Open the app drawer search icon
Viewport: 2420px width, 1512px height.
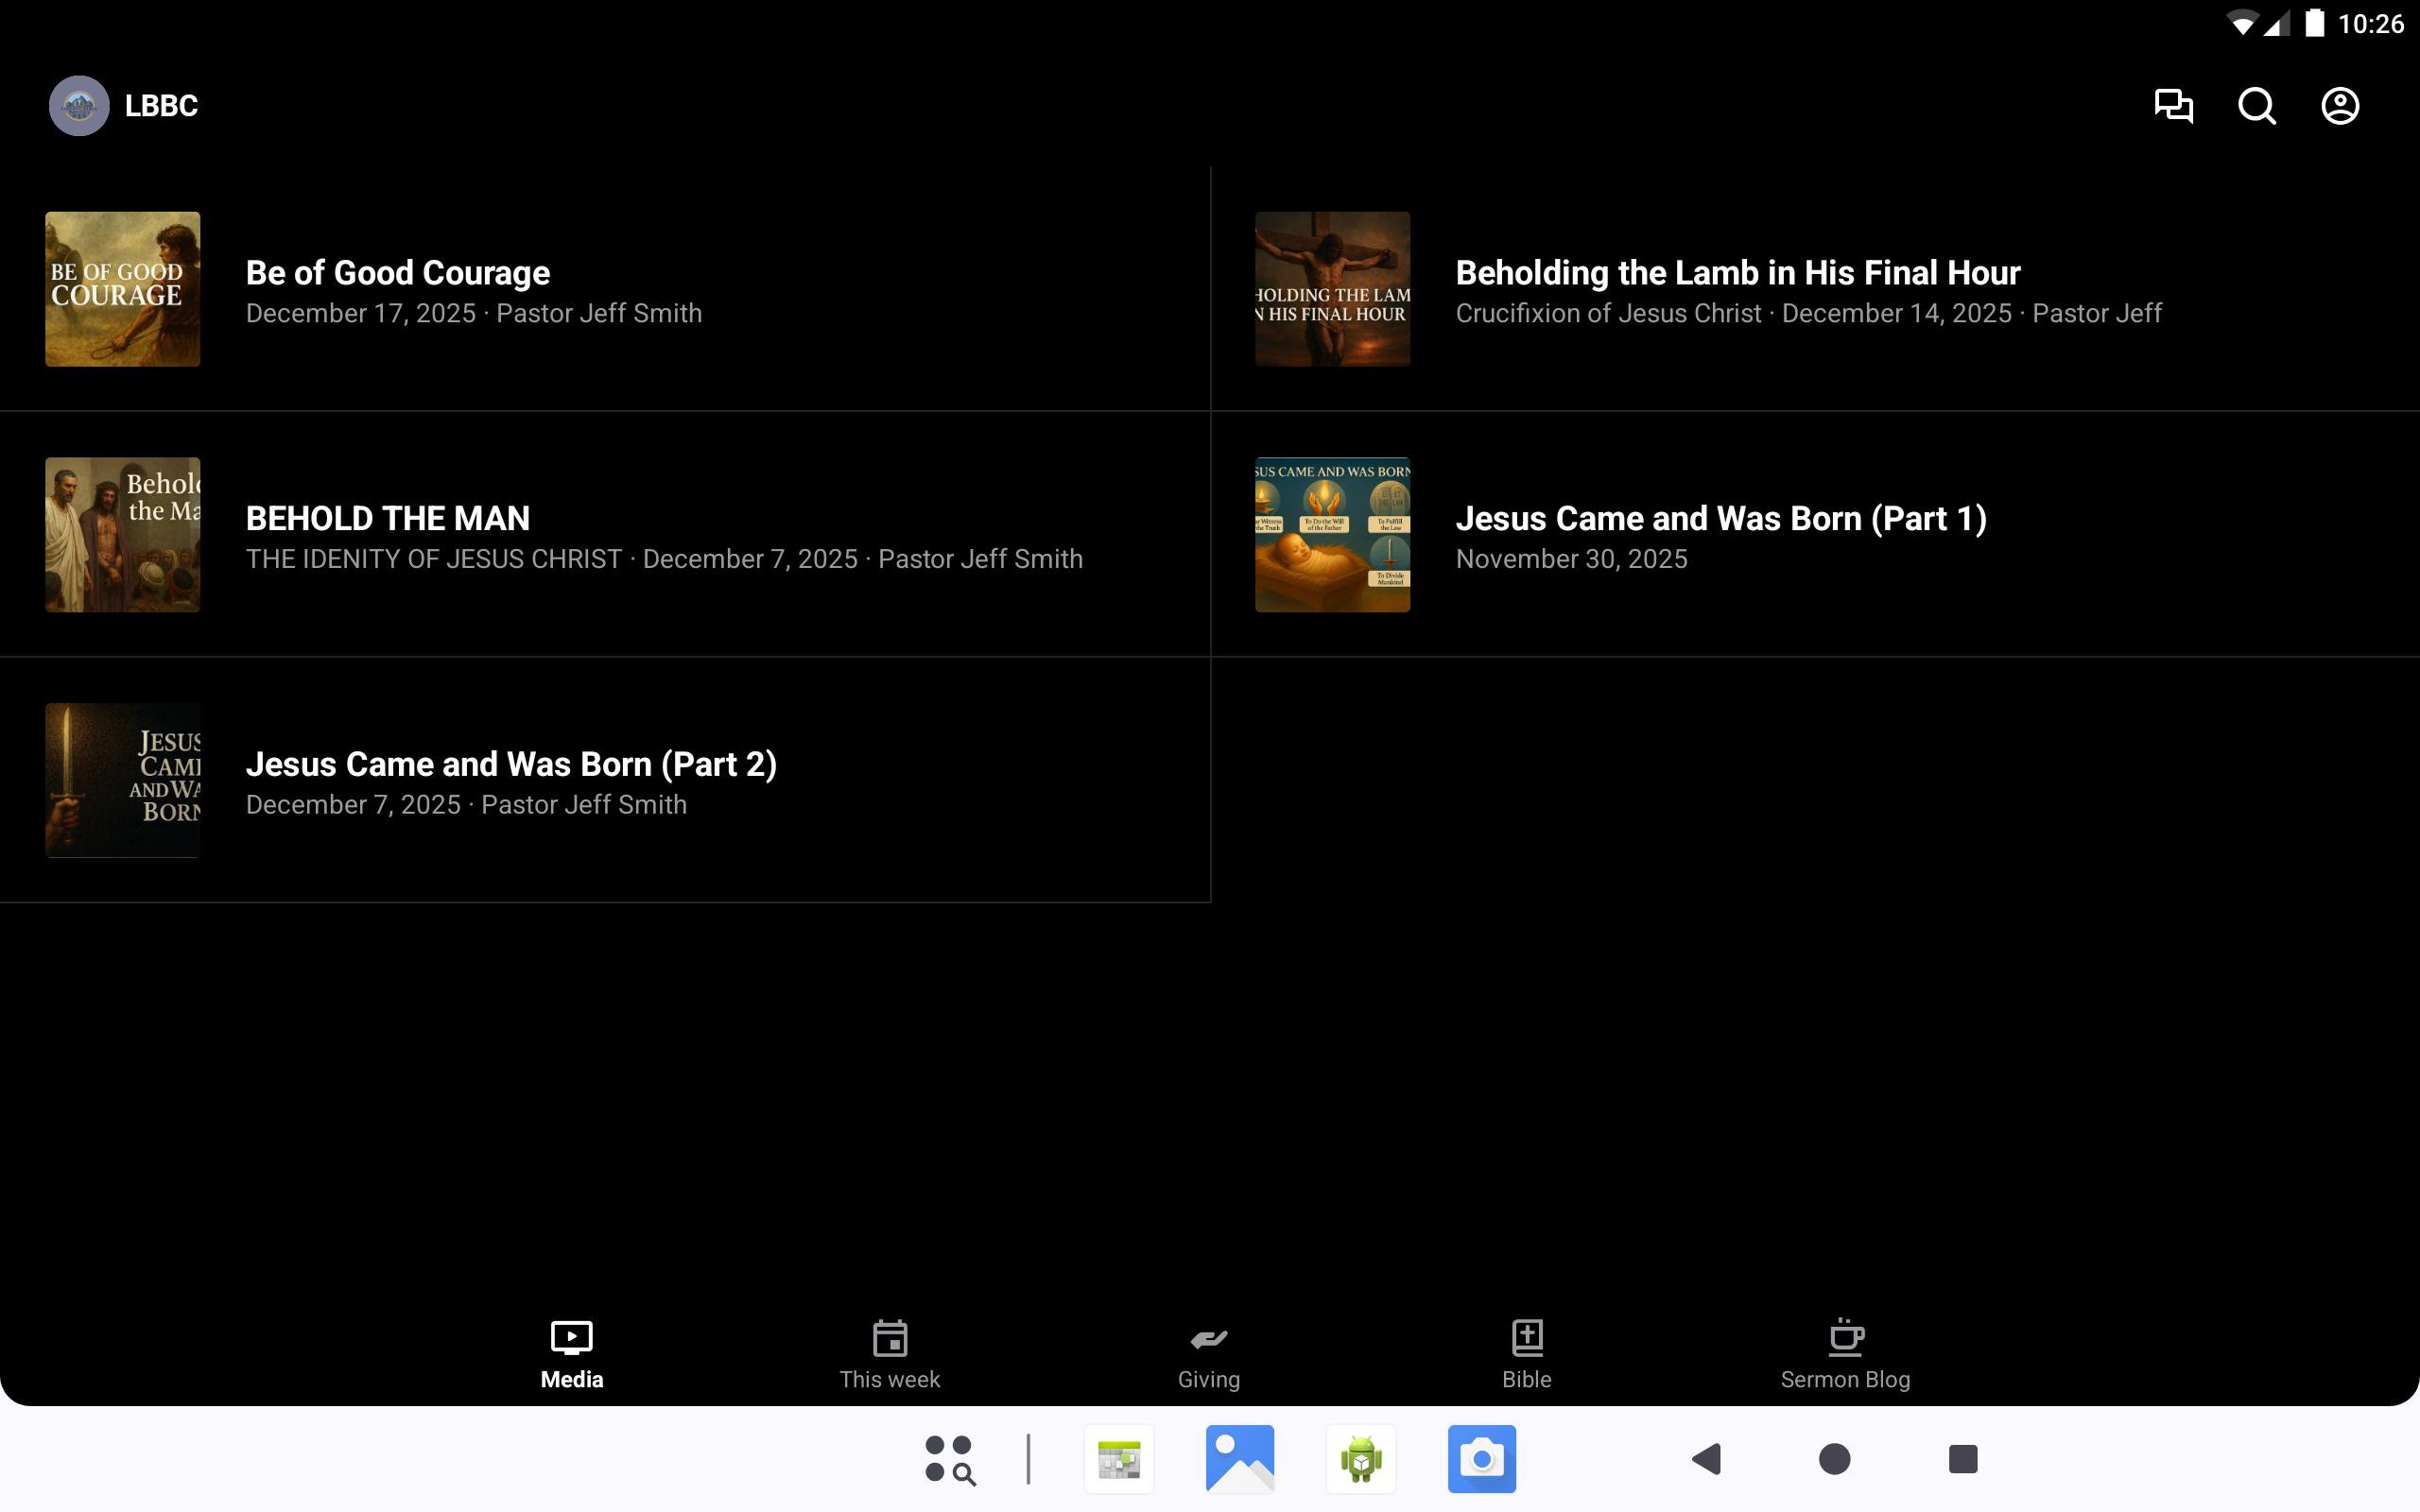(x=949, y=1459)
